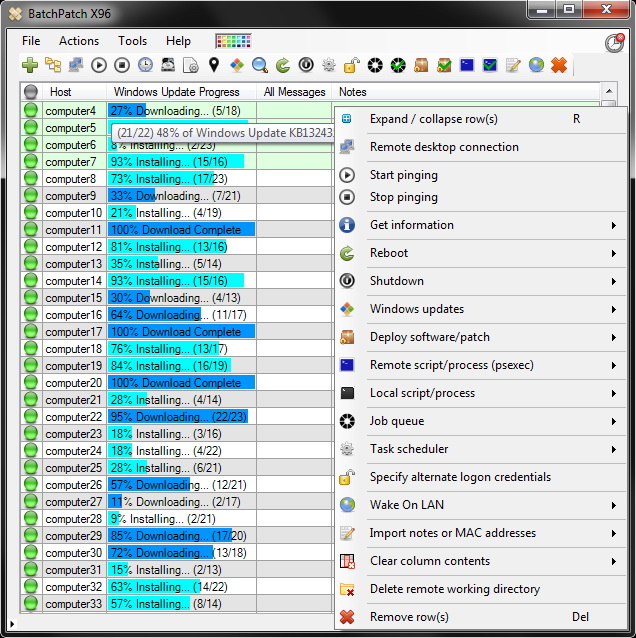This screenshot has width=636, height=638.
Task: Select the computer17 host cell
Action: pyautogui.click(x=74, y=332)
